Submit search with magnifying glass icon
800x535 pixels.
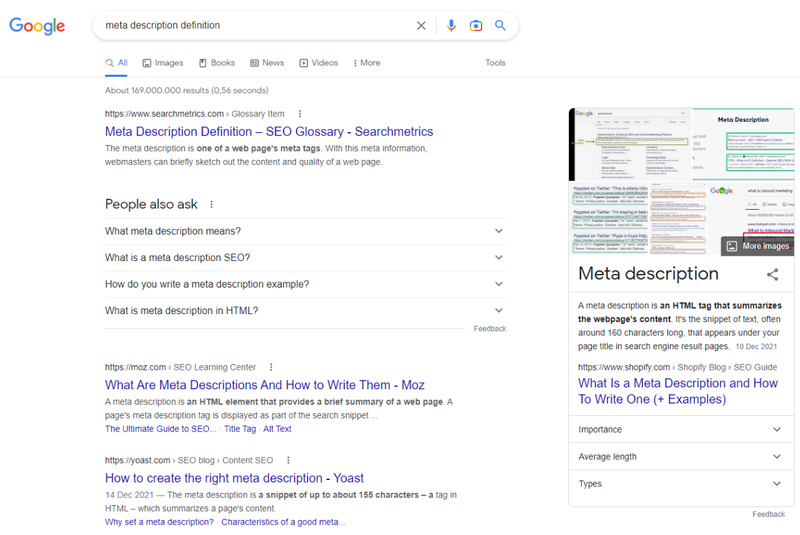pyautogui.click(x=500, y=25)
